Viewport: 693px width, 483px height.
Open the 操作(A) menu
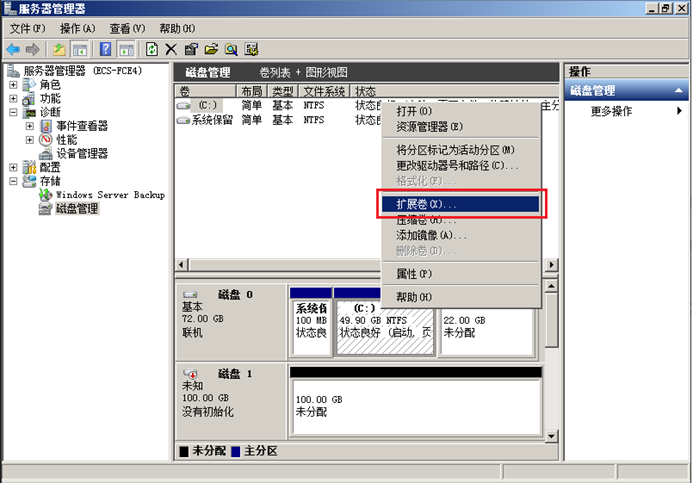coord(77,29)
